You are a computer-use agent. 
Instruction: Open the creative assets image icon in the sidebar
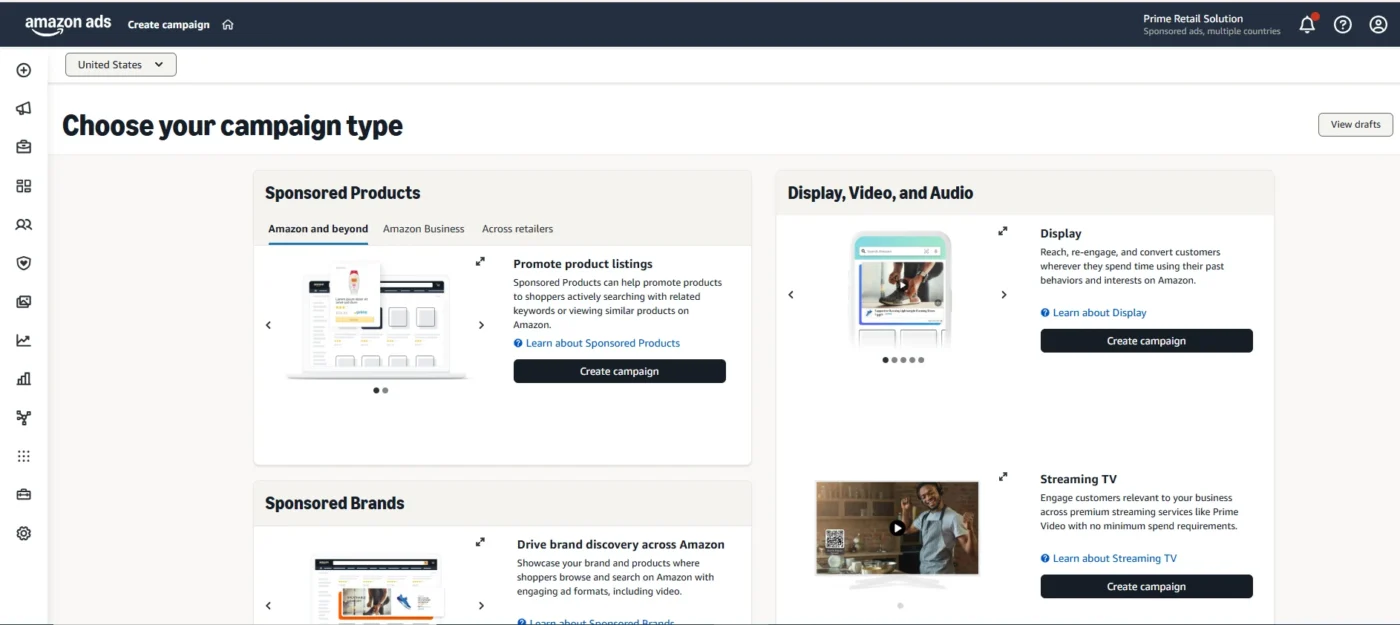click(24, 302)
